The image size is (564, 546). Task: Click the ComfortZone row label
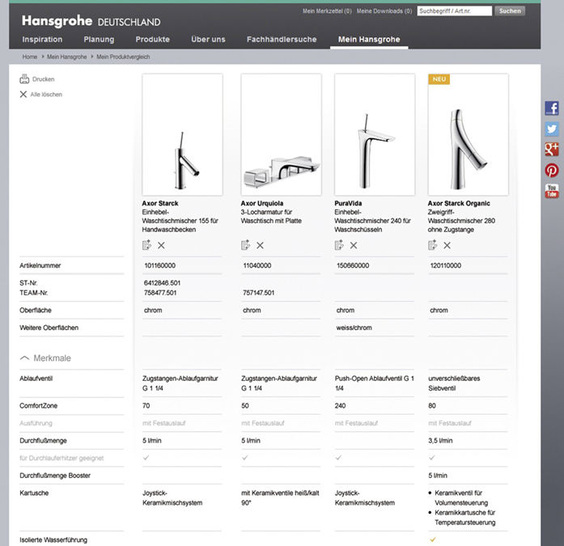(38, 406)
